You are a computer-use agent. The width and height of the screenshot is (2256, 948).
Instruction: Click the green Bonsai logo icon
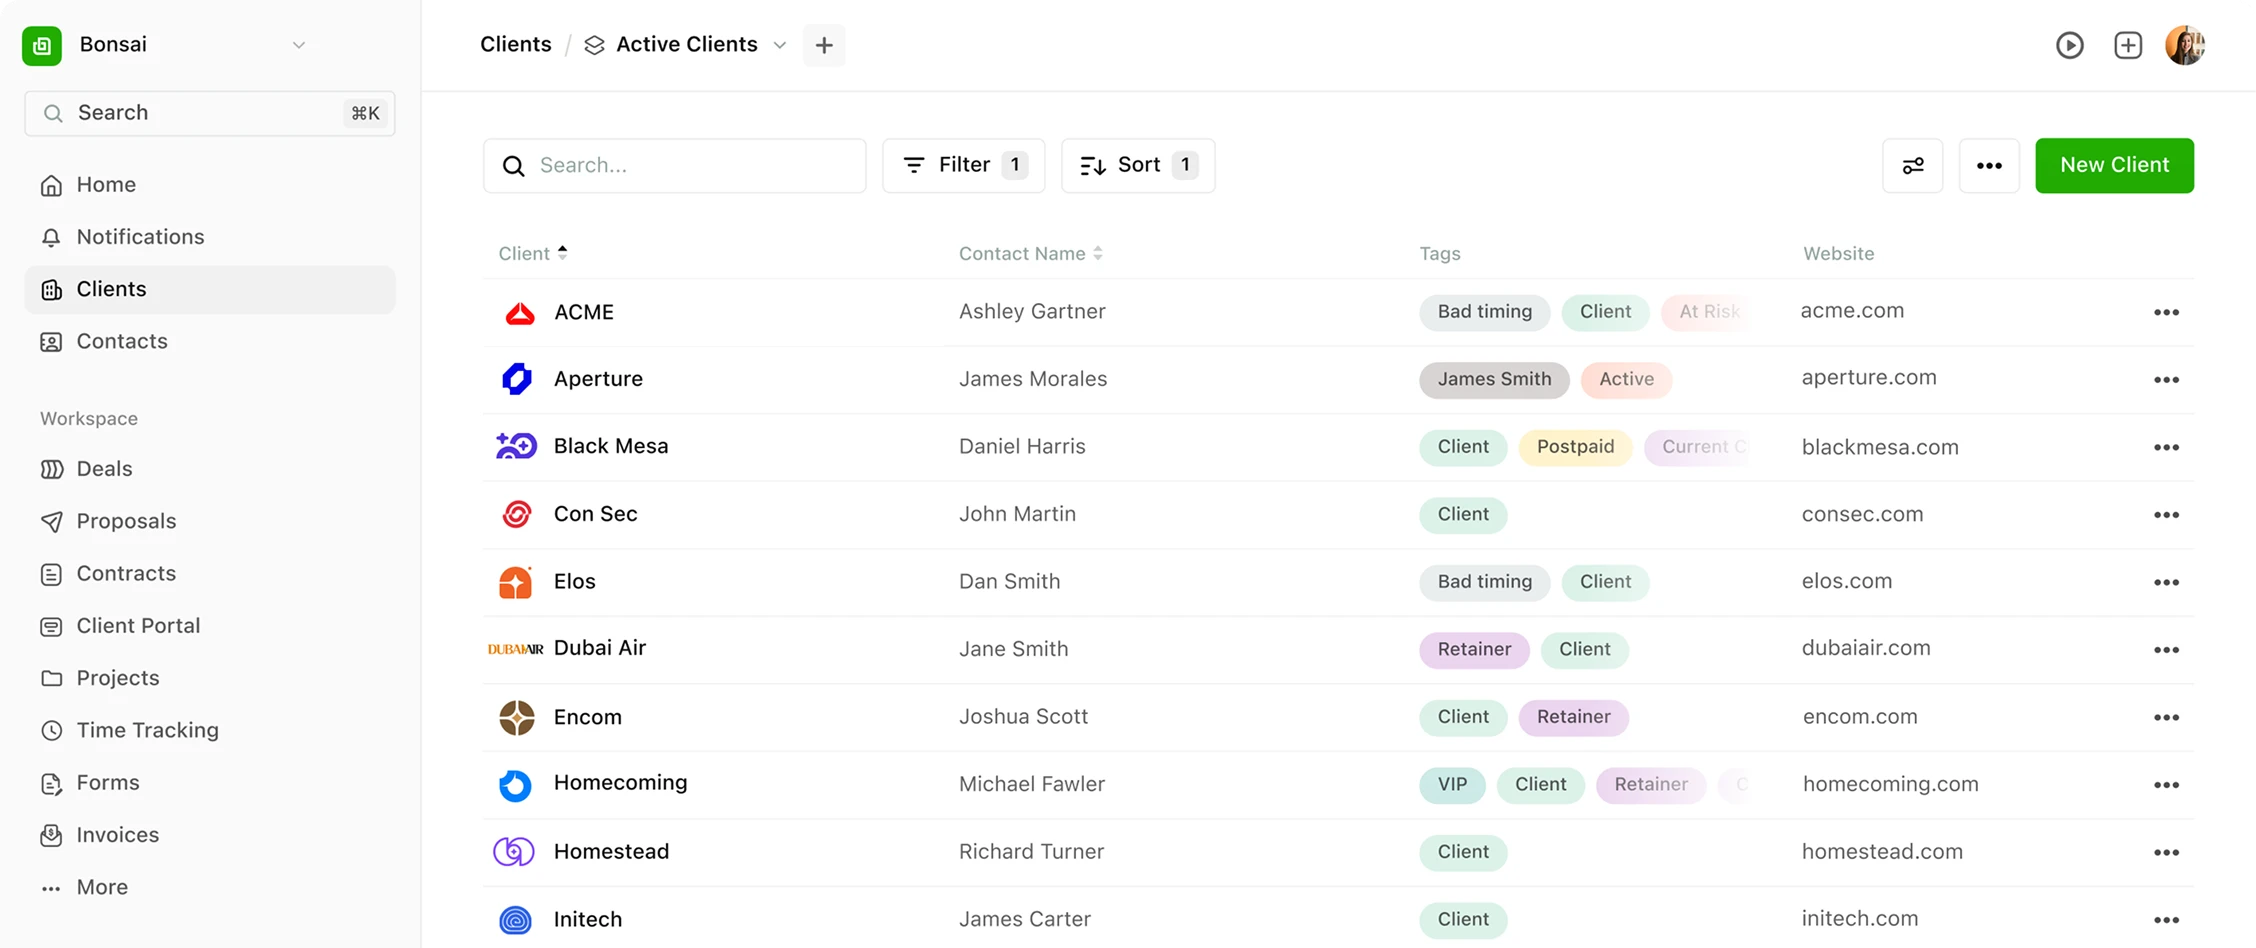[x=42, y=45]
